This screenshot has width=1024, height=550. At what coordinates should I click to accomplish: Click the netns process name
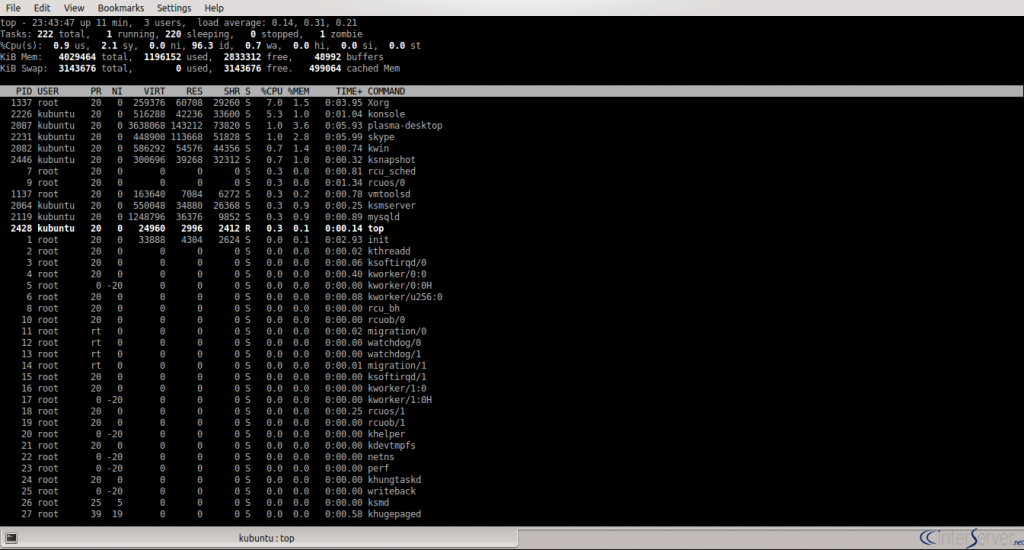click(x=381, y=457)
